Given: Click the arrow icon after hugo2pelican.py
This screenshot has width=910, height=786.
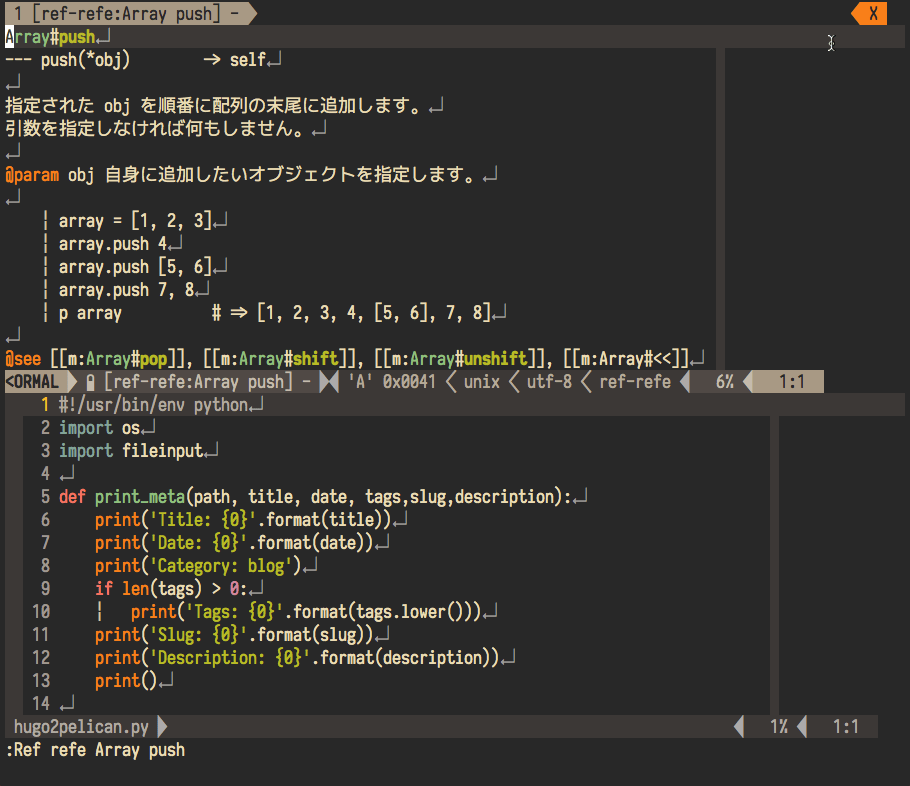Looking at the screenshot, I should [x=163, y=727].
